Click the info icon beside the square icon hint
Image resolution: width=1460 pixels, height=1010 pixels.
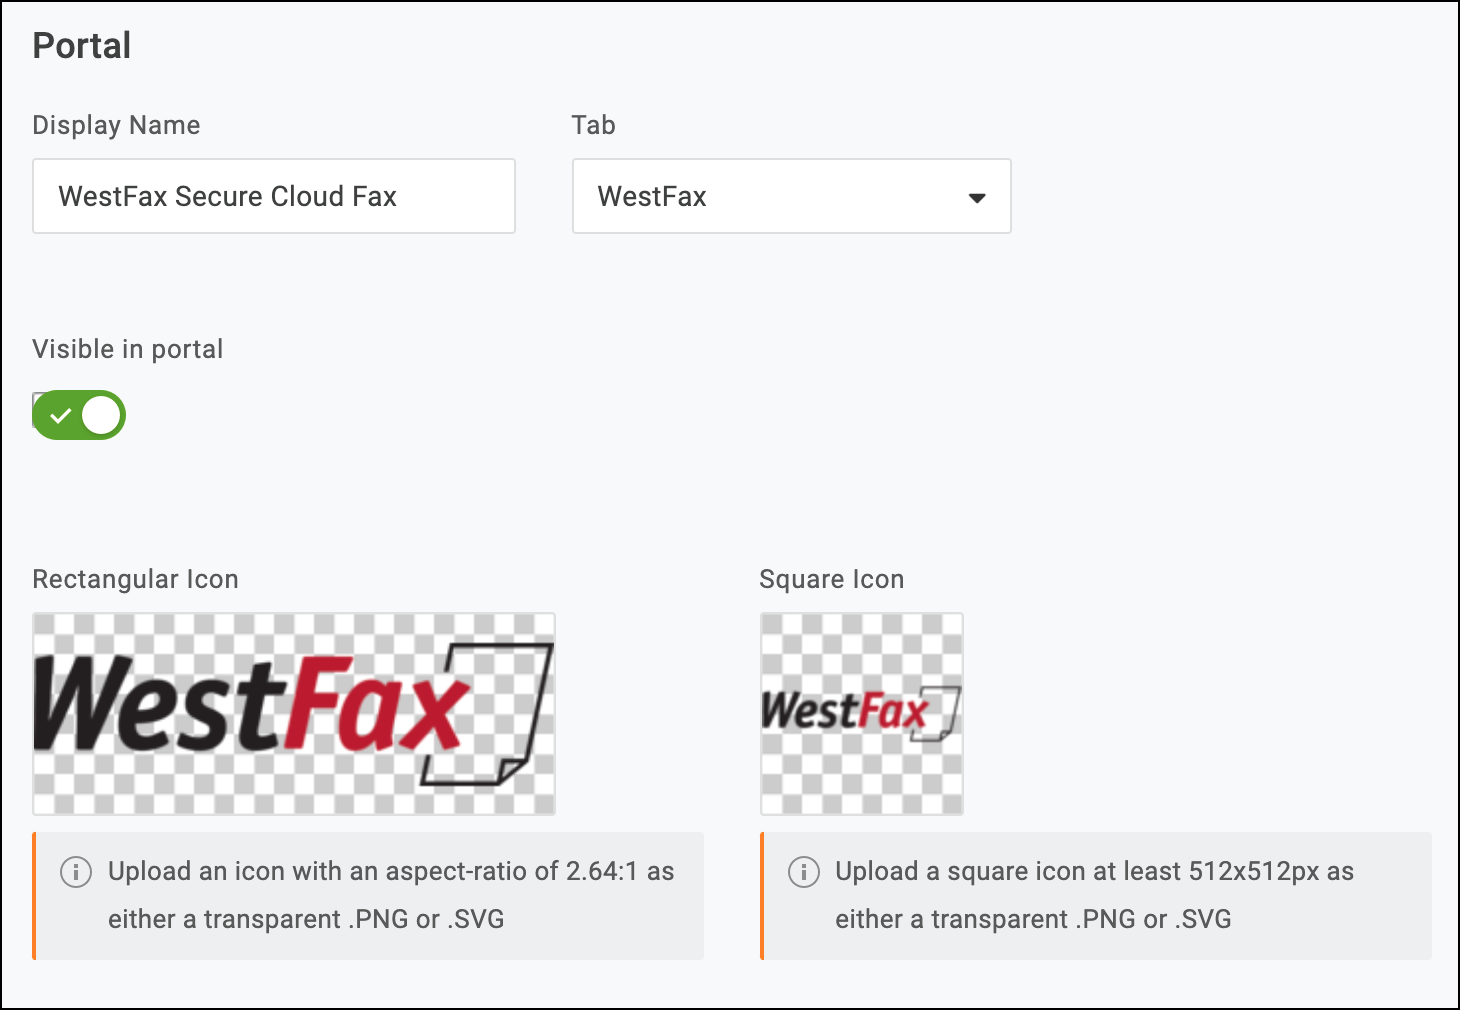click(803, 872)
